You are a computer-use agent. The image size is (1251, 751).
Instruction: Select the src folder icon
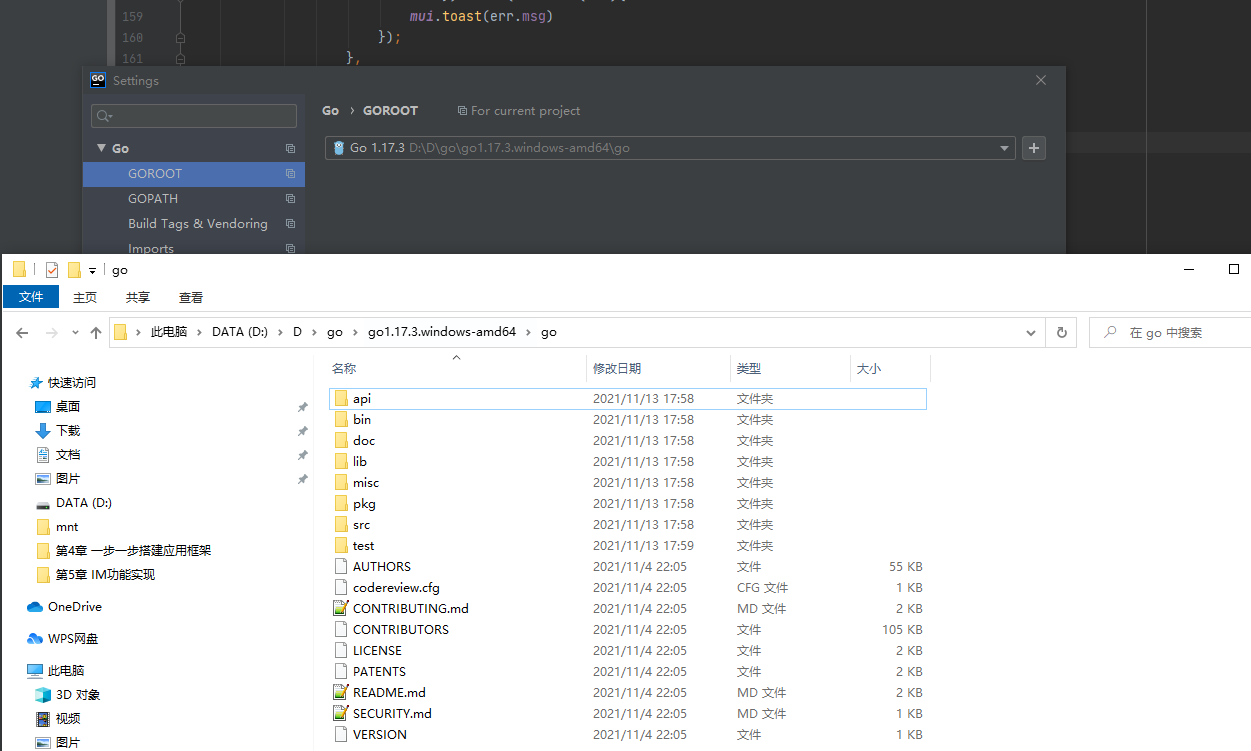(x=341, y=525)
